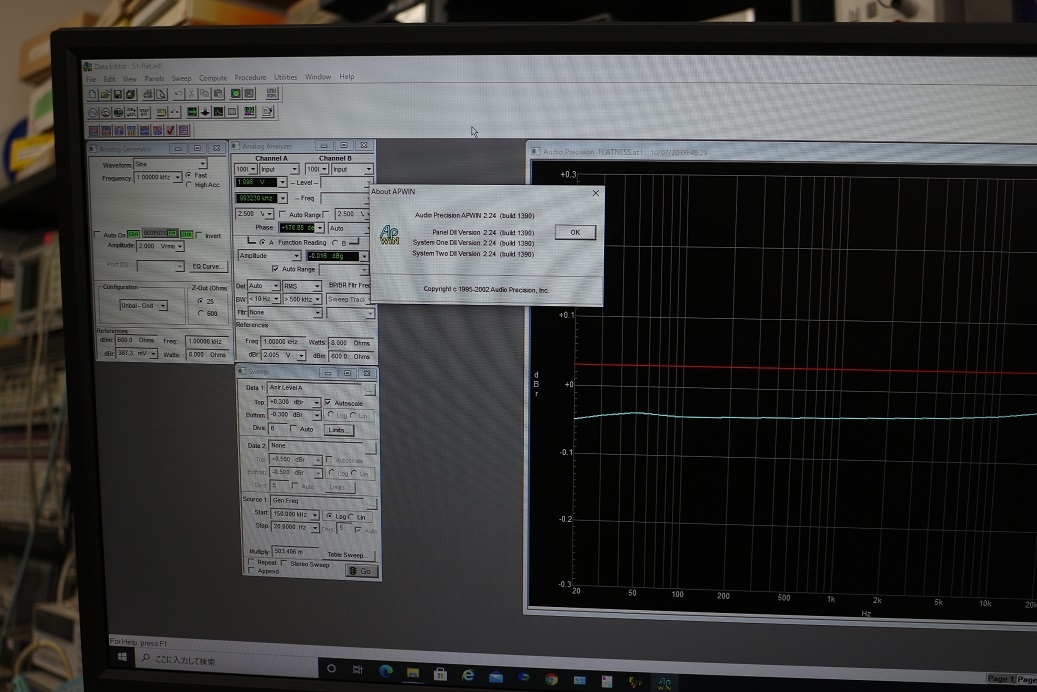The width and height of the screenshot is (1037, 692).
Task: Click the Copy toolbar icon
Action: click(204, 94)
